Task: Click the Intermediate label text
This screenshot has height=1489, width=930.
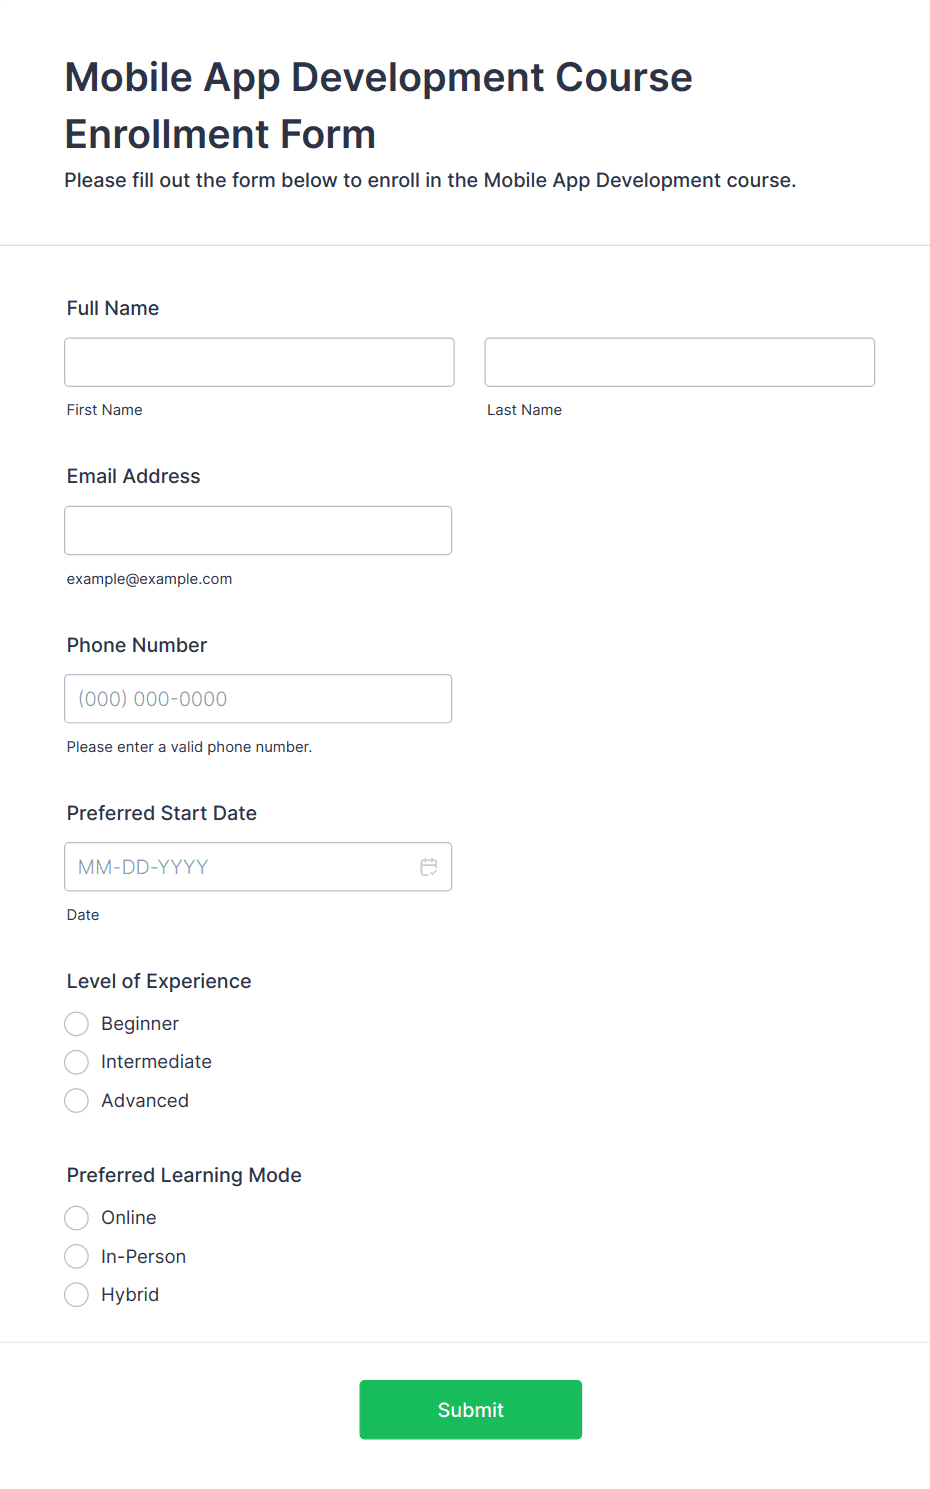Action: tap(156, 1062)
